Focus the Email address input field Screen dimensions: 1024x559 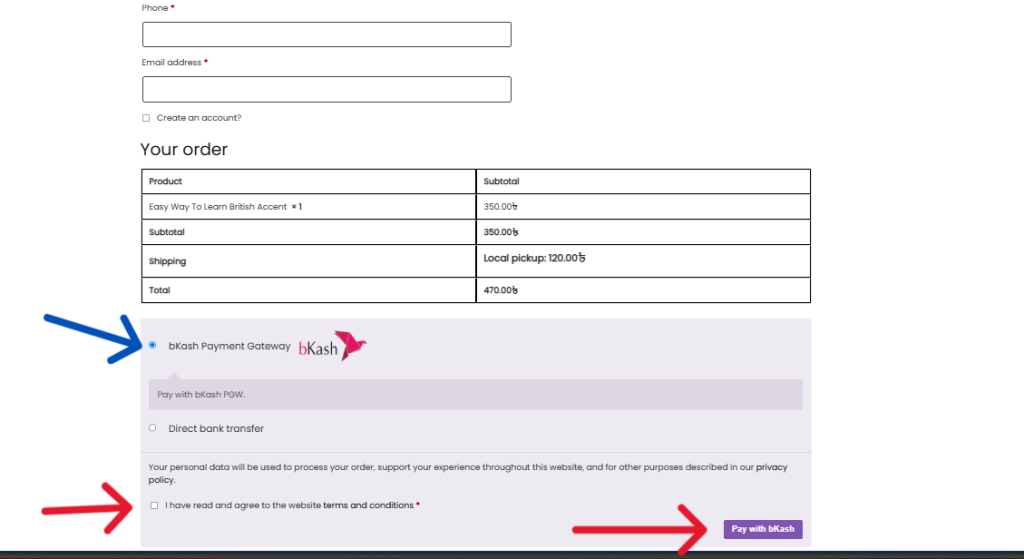327,89
